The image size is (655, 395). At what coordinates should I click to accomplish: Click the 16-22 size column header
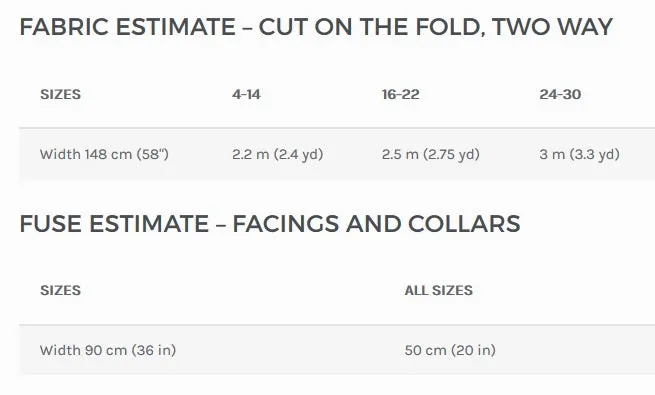tap(401, 94)
